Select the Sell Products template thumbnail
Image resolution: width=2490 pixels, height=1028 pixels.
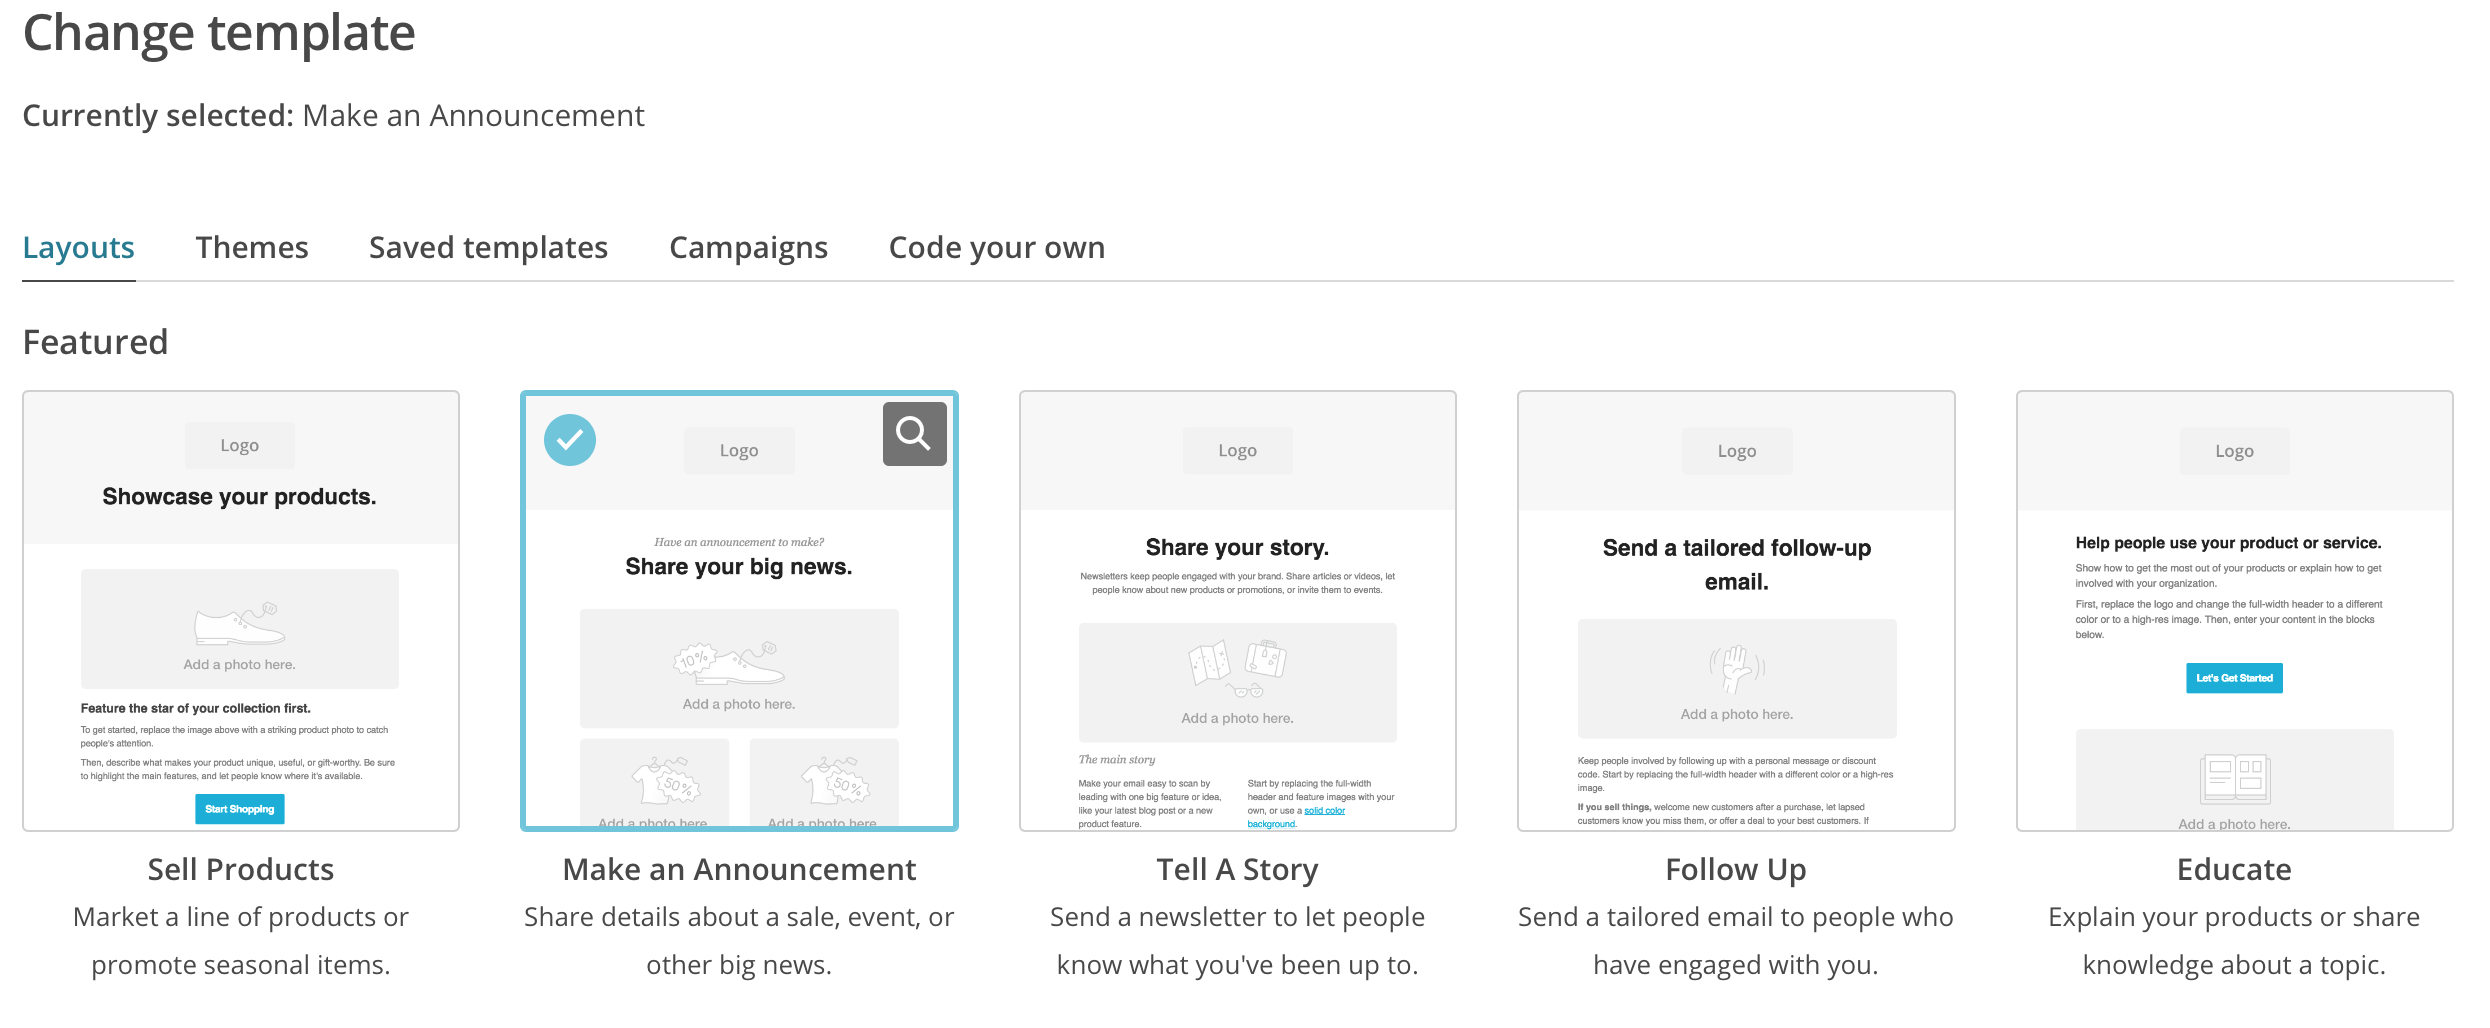pos(241,610)
